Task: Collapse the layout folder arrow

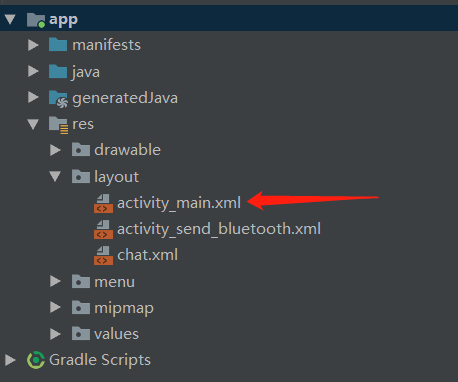Action: click(55, 176)
